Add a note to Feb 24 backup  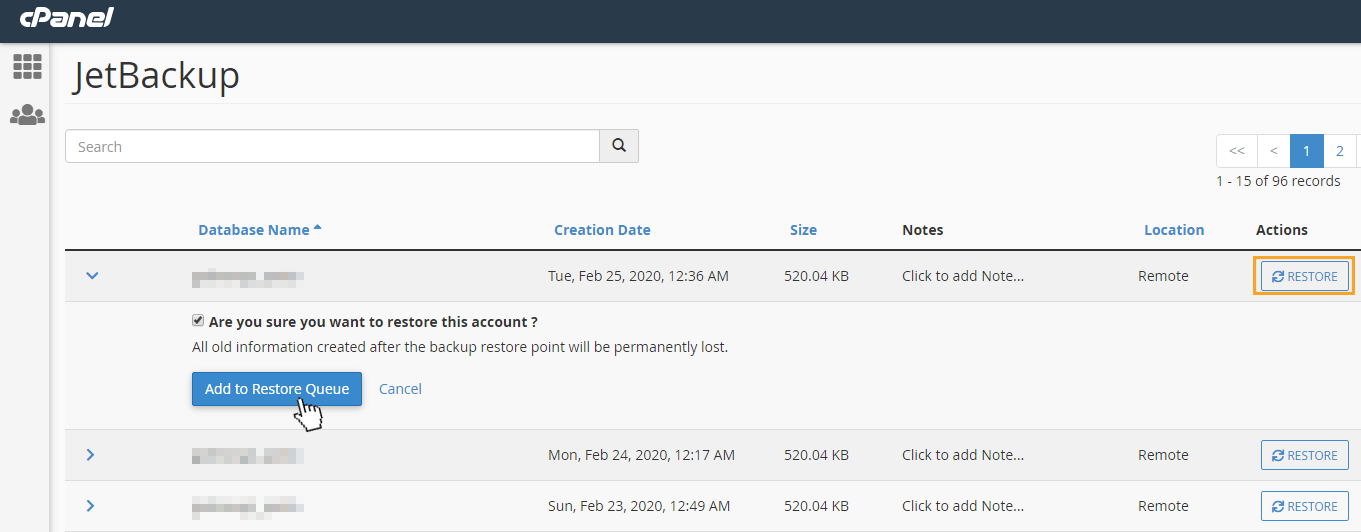pos(962,455)
